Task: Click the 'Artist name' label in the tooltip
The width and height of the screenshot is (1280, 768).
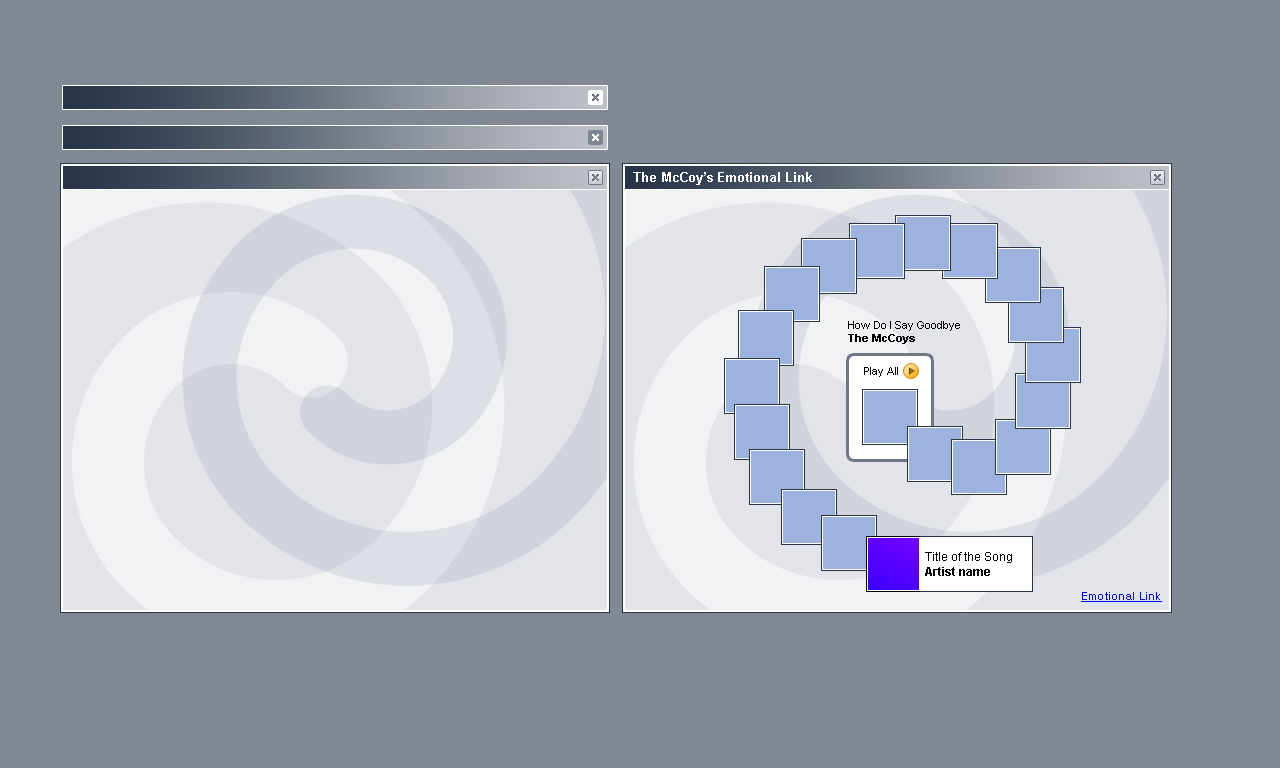Action: coord(957,572)
